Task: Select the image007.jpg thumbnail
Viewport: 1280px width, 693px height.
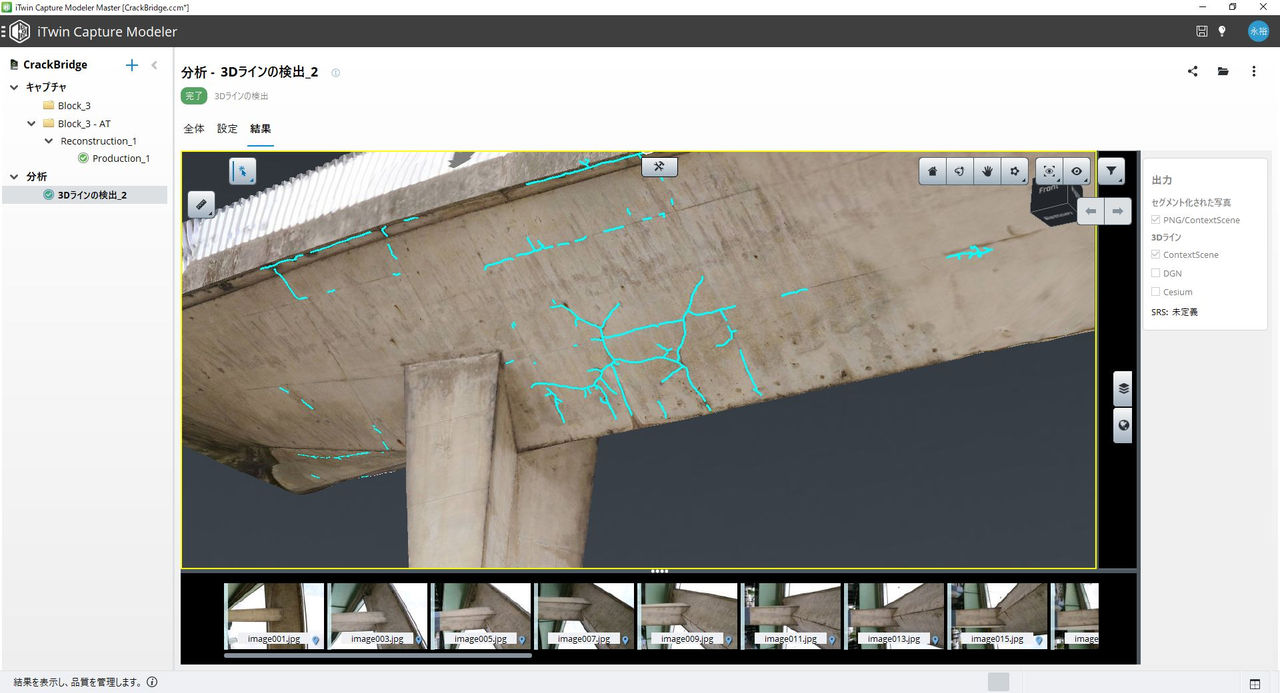Action: pos(585,616)
